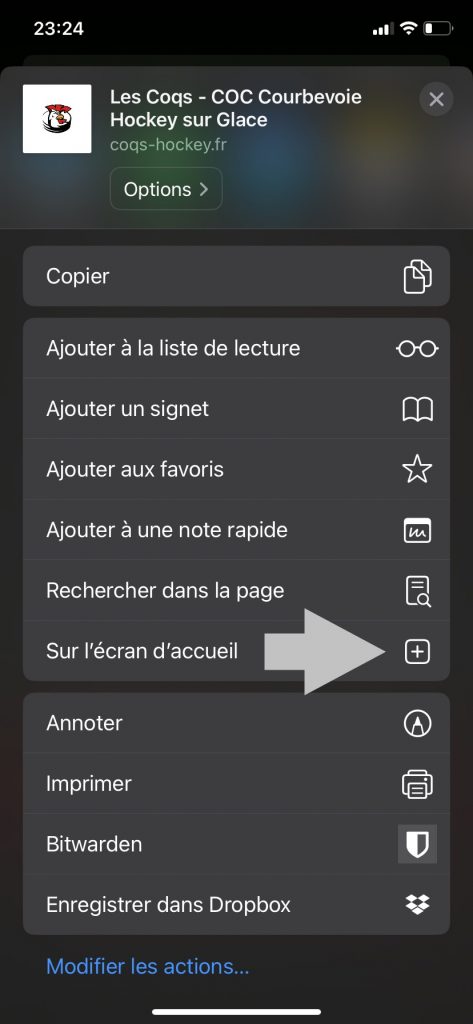Tap the Dropbox logo icon
This screenshot has height=1024, width=473.
pos(417,904)
